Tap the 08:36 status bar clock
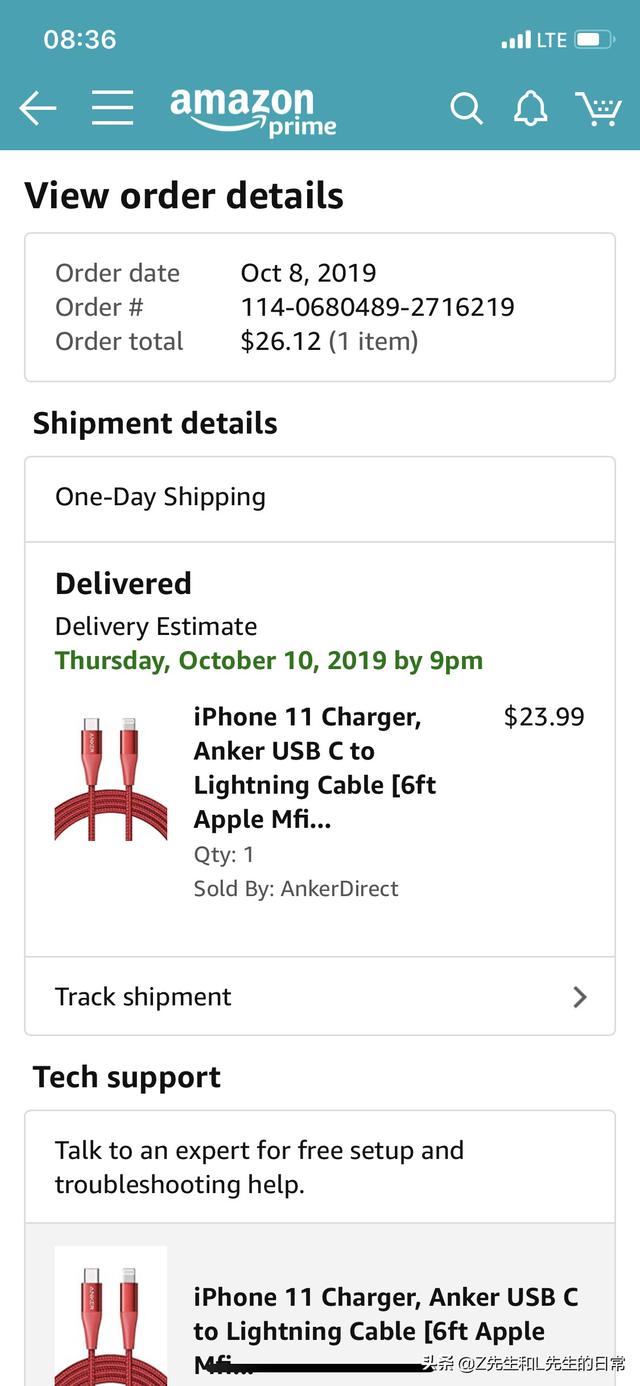Viewport: 640px width, 1386px height. [80, 40]
